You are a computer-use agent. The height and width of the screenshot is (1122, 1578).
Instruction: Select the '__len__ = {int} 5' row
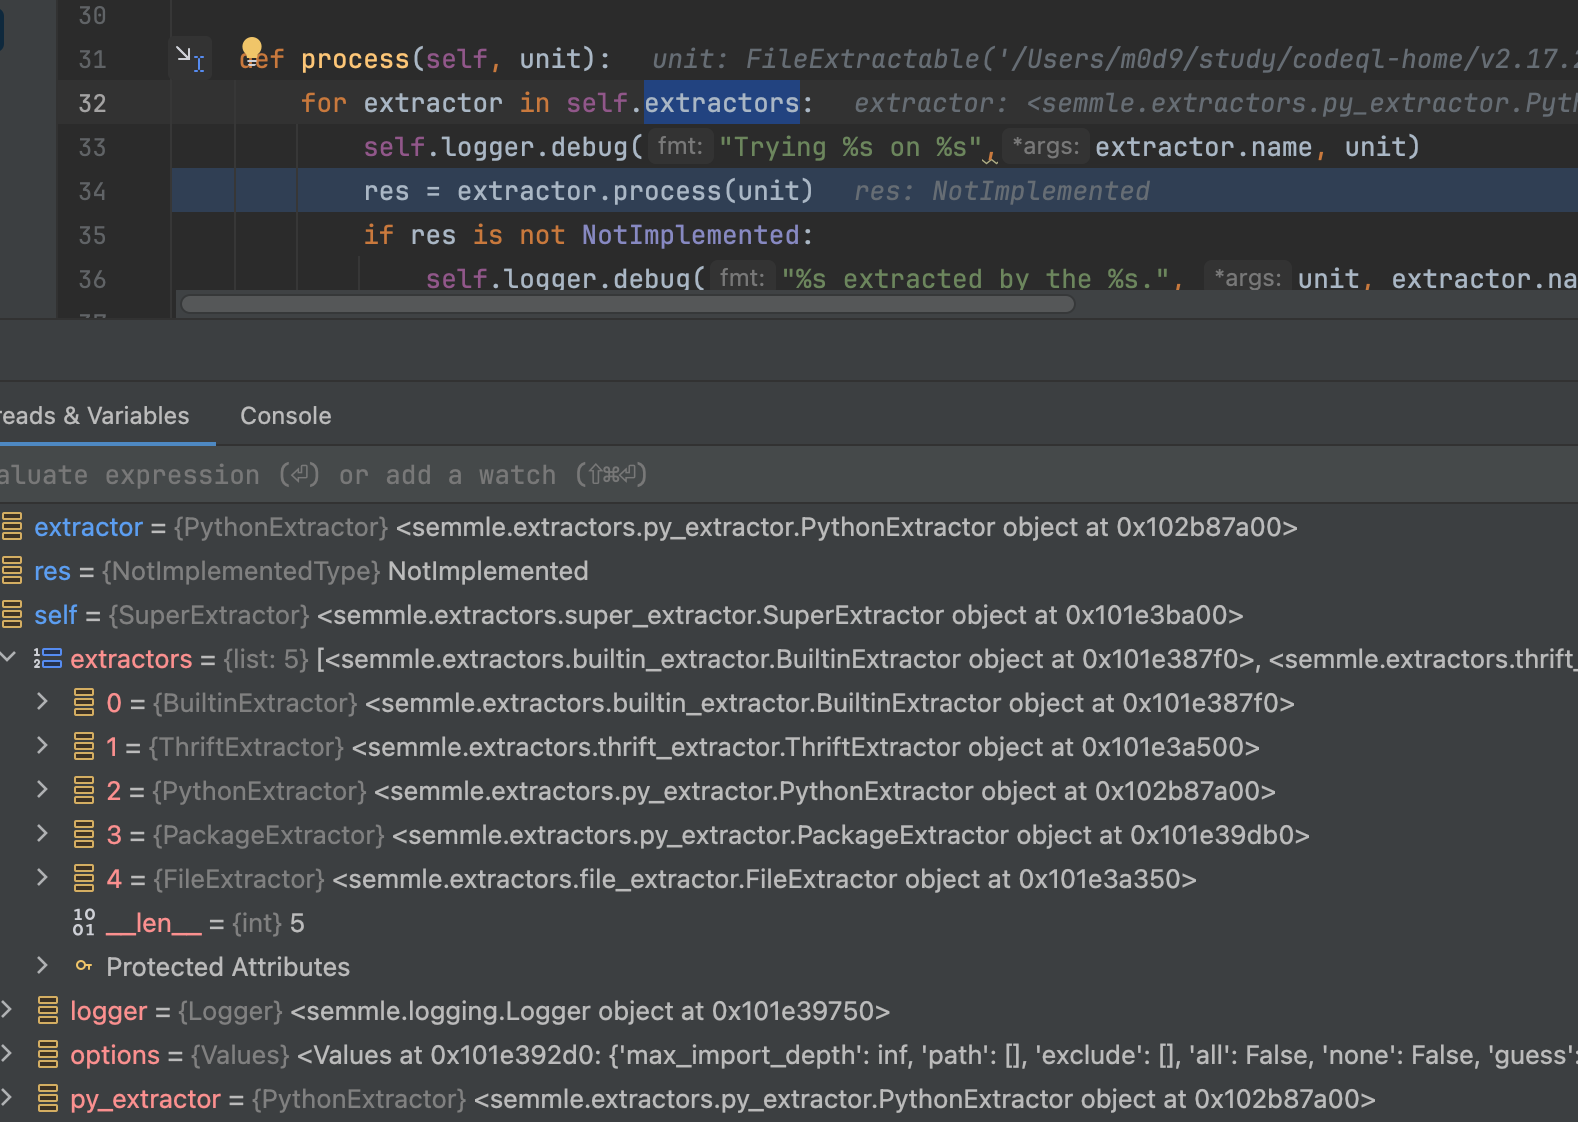[x=789, y=923]
